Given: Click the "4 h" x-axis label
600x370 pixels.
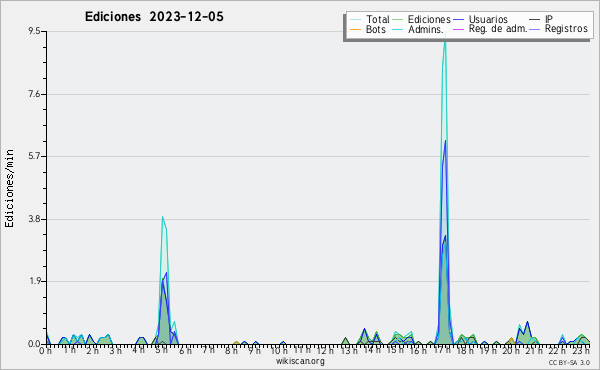Looking at the screenshot, I should point(139,350).
